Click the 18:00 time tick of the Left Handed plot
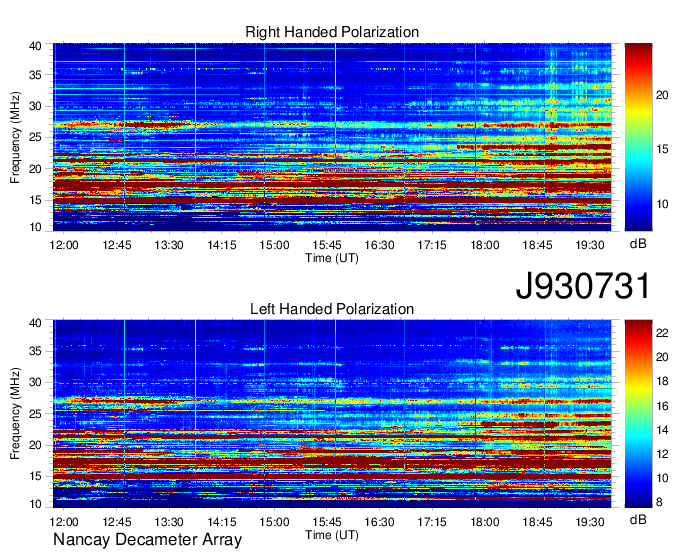 click(485, 522)
